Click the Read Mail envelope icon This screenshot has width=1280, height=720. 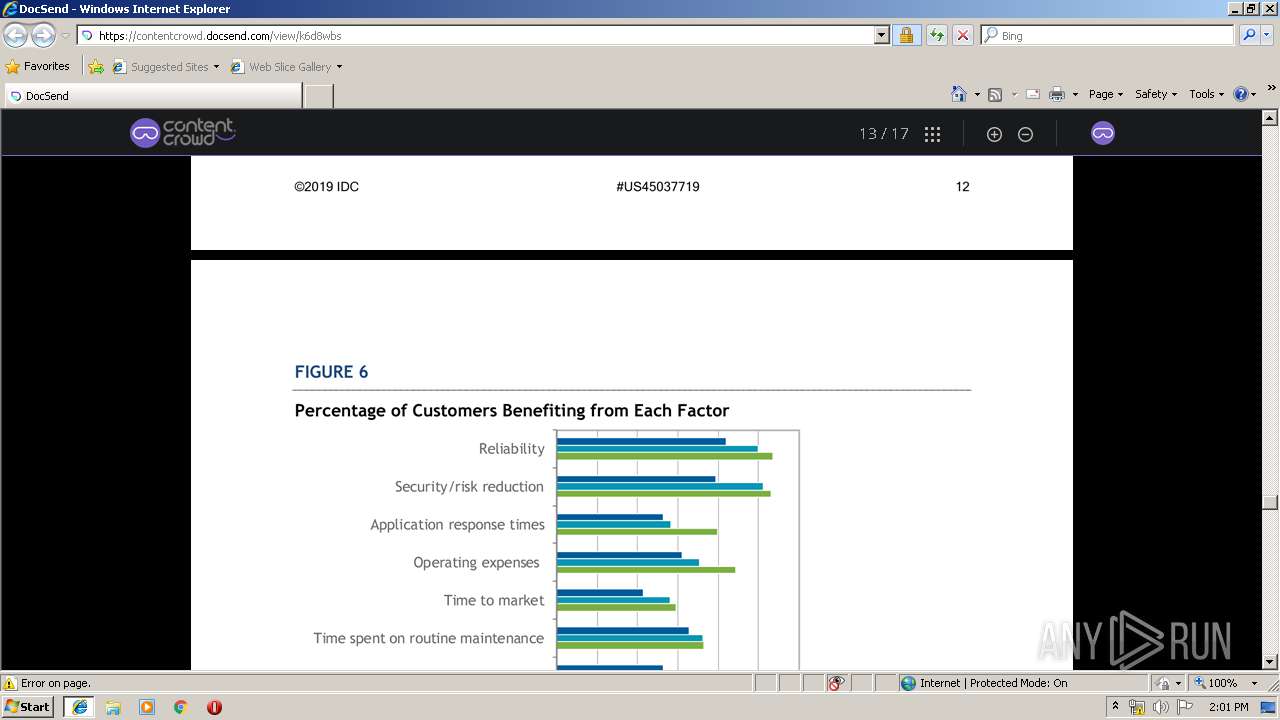1033,94
